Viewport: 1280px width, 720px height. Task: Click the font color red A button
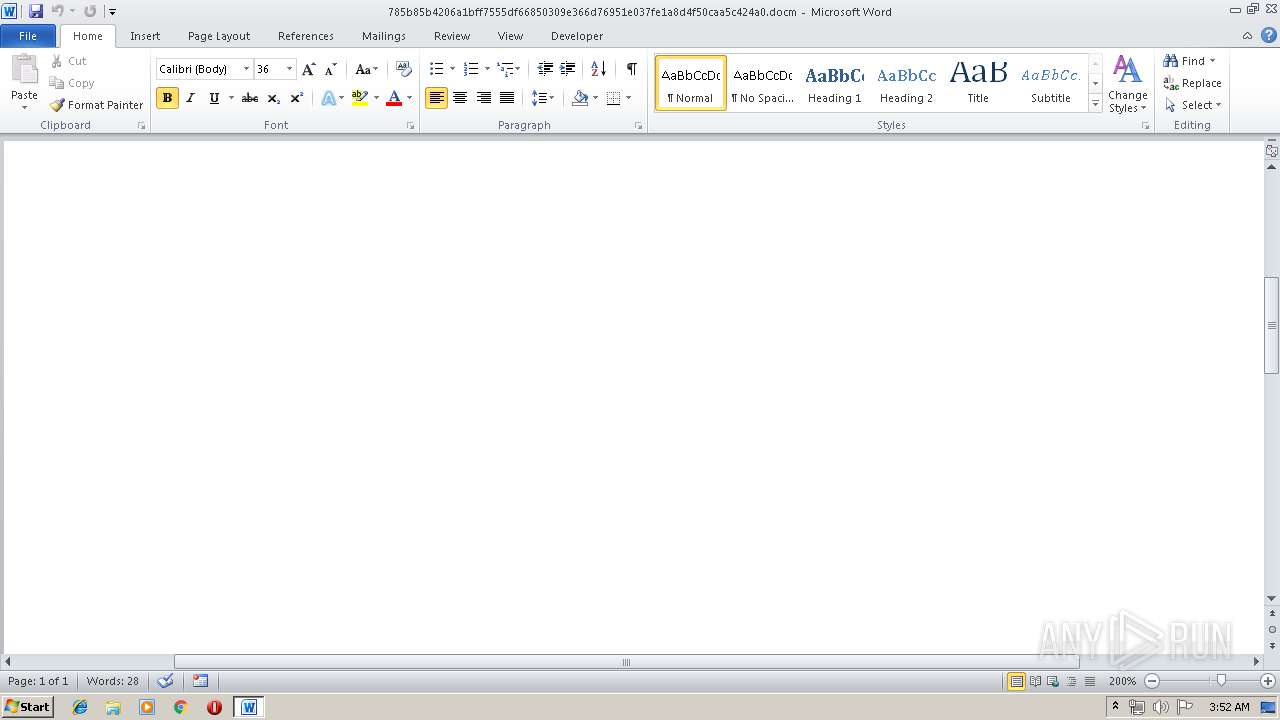[x=394, y=98]
